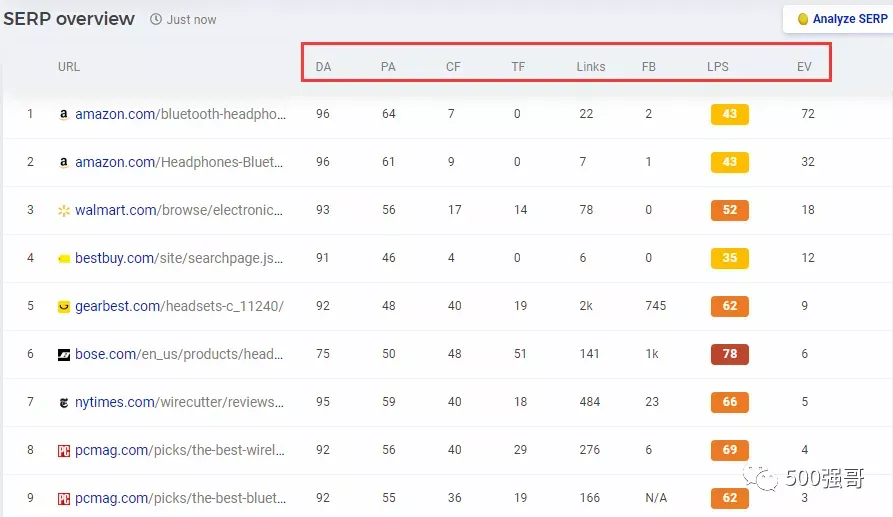Click the Best Buy yellow tag favicon

click(64, 258)
